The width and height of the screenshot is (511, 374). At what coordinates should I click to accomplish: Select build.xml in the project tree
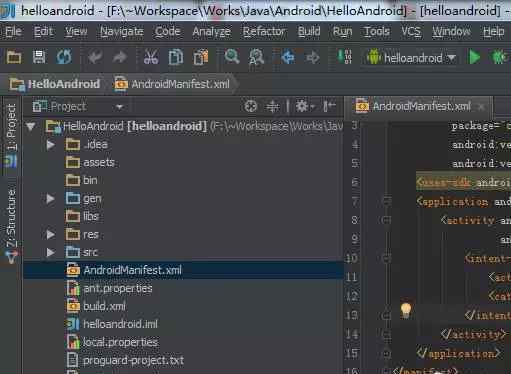pyautogui.click(x=96, y=306)
